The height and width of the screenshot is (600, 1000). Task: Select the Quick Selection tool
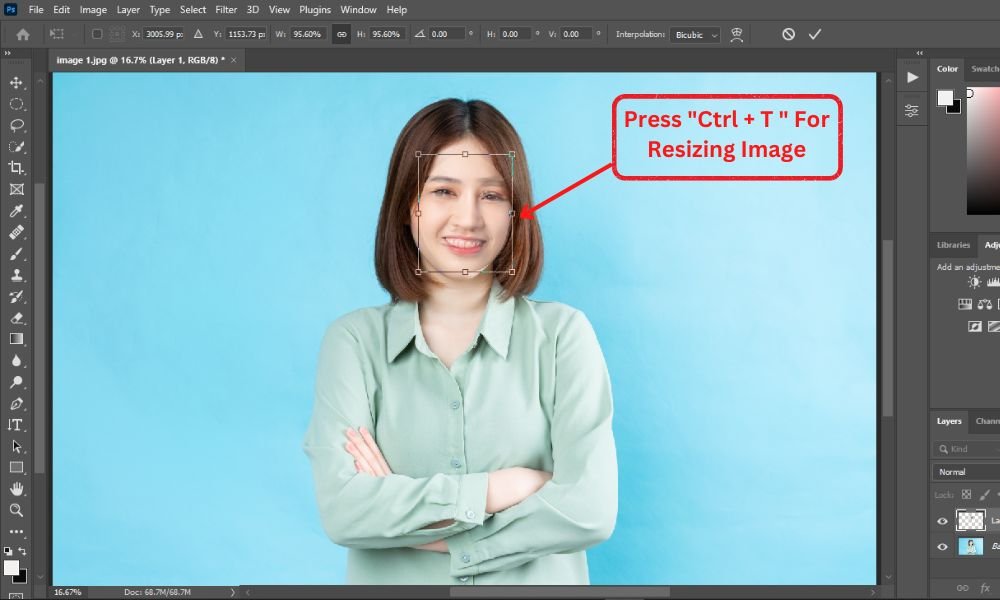click(17, 147)
